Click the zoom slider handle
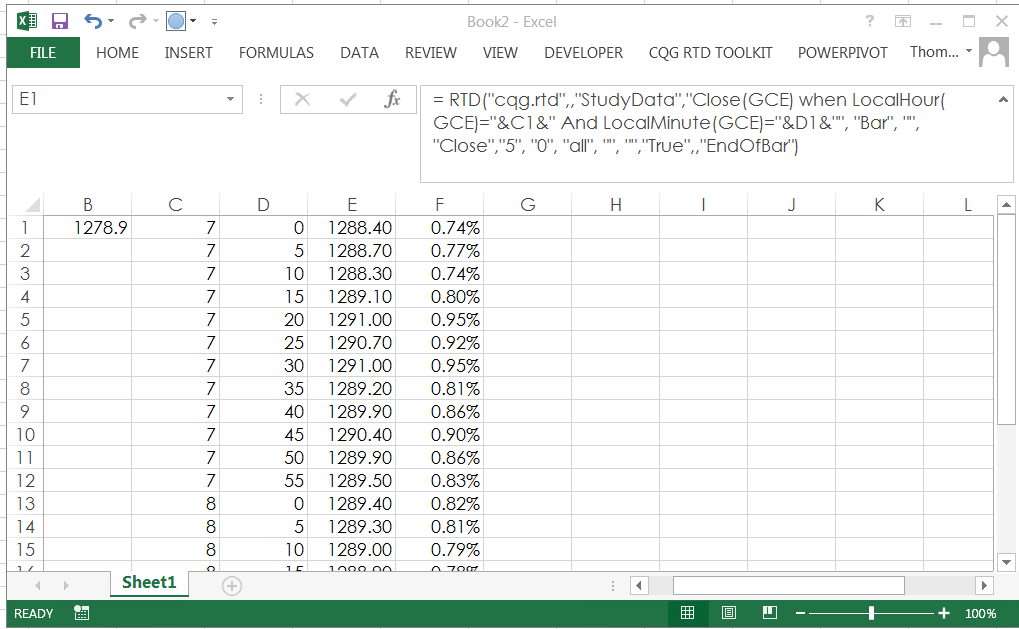 pyautogui.click(x=872, y=613)
